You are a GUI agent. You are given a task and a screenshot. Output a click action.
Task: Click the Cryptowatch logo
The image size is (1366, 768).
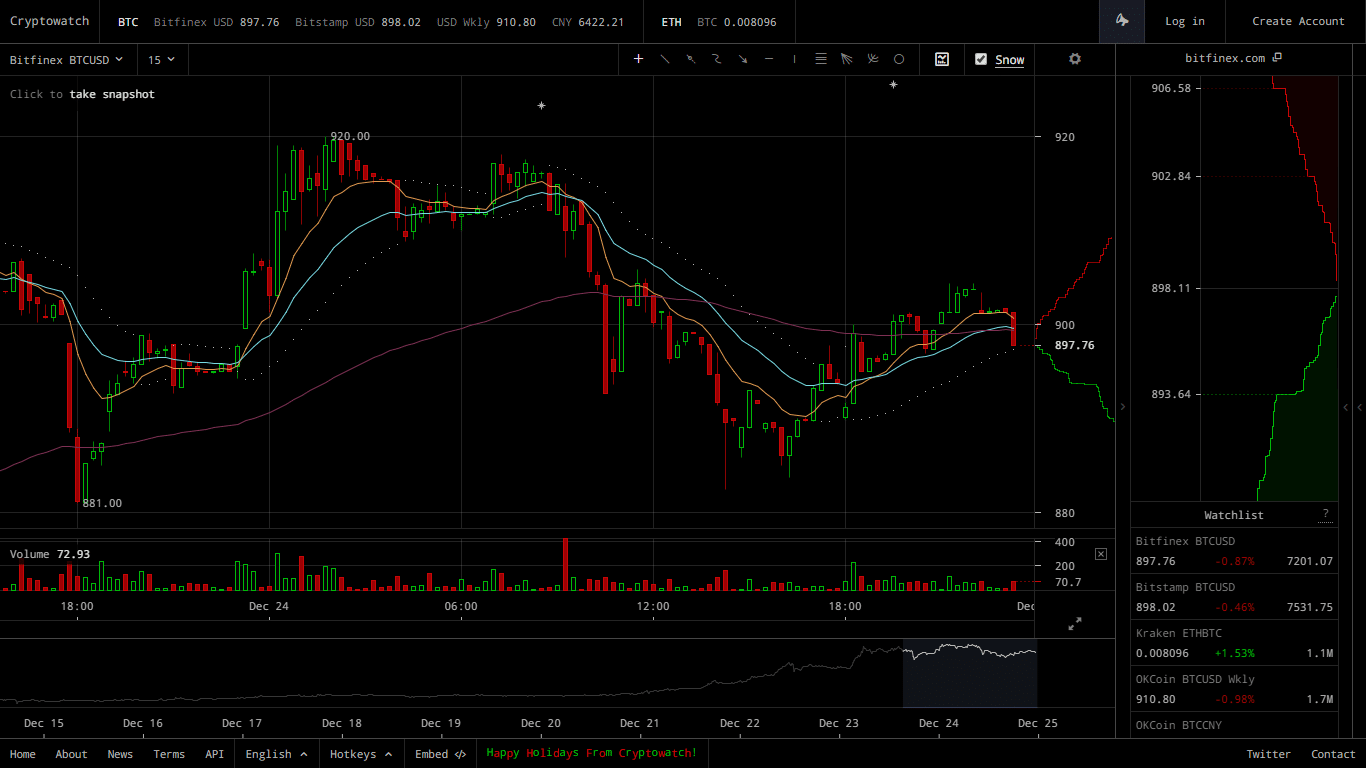pos(49,21)
